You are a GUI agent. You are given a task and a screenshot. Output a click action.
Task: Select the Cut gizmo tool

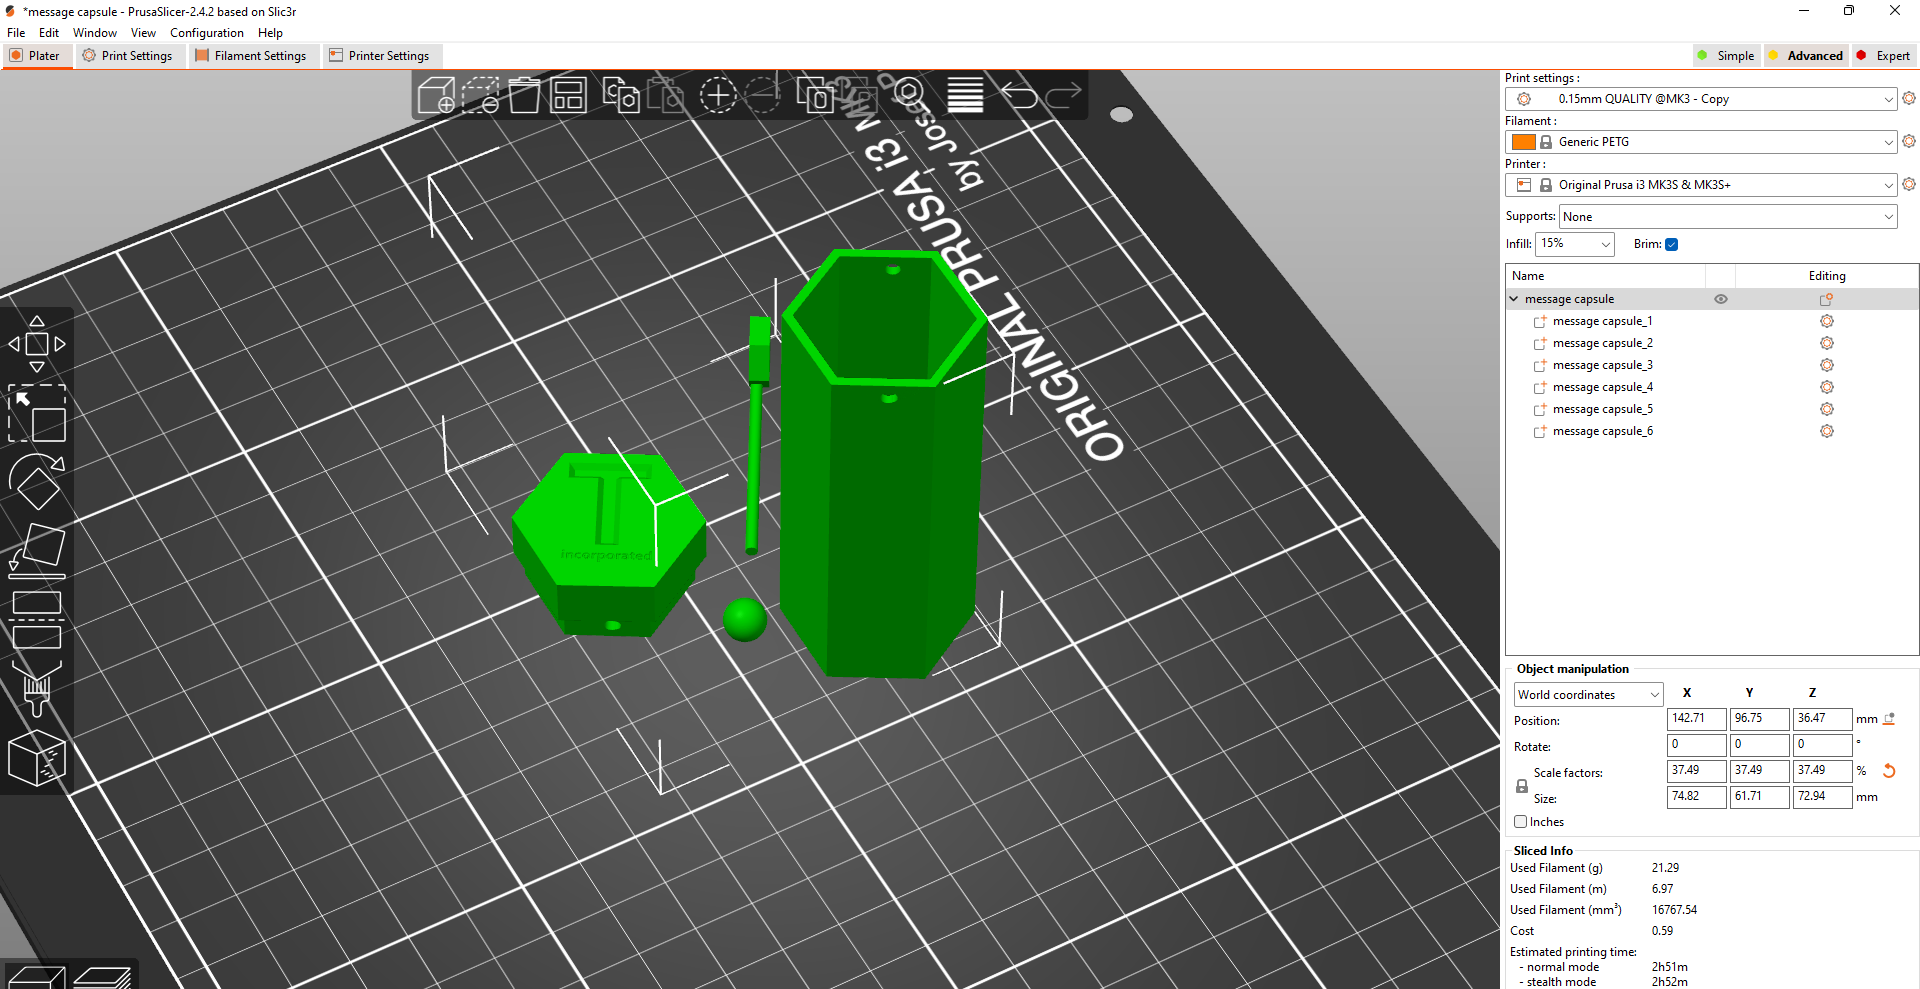point(37,620)
